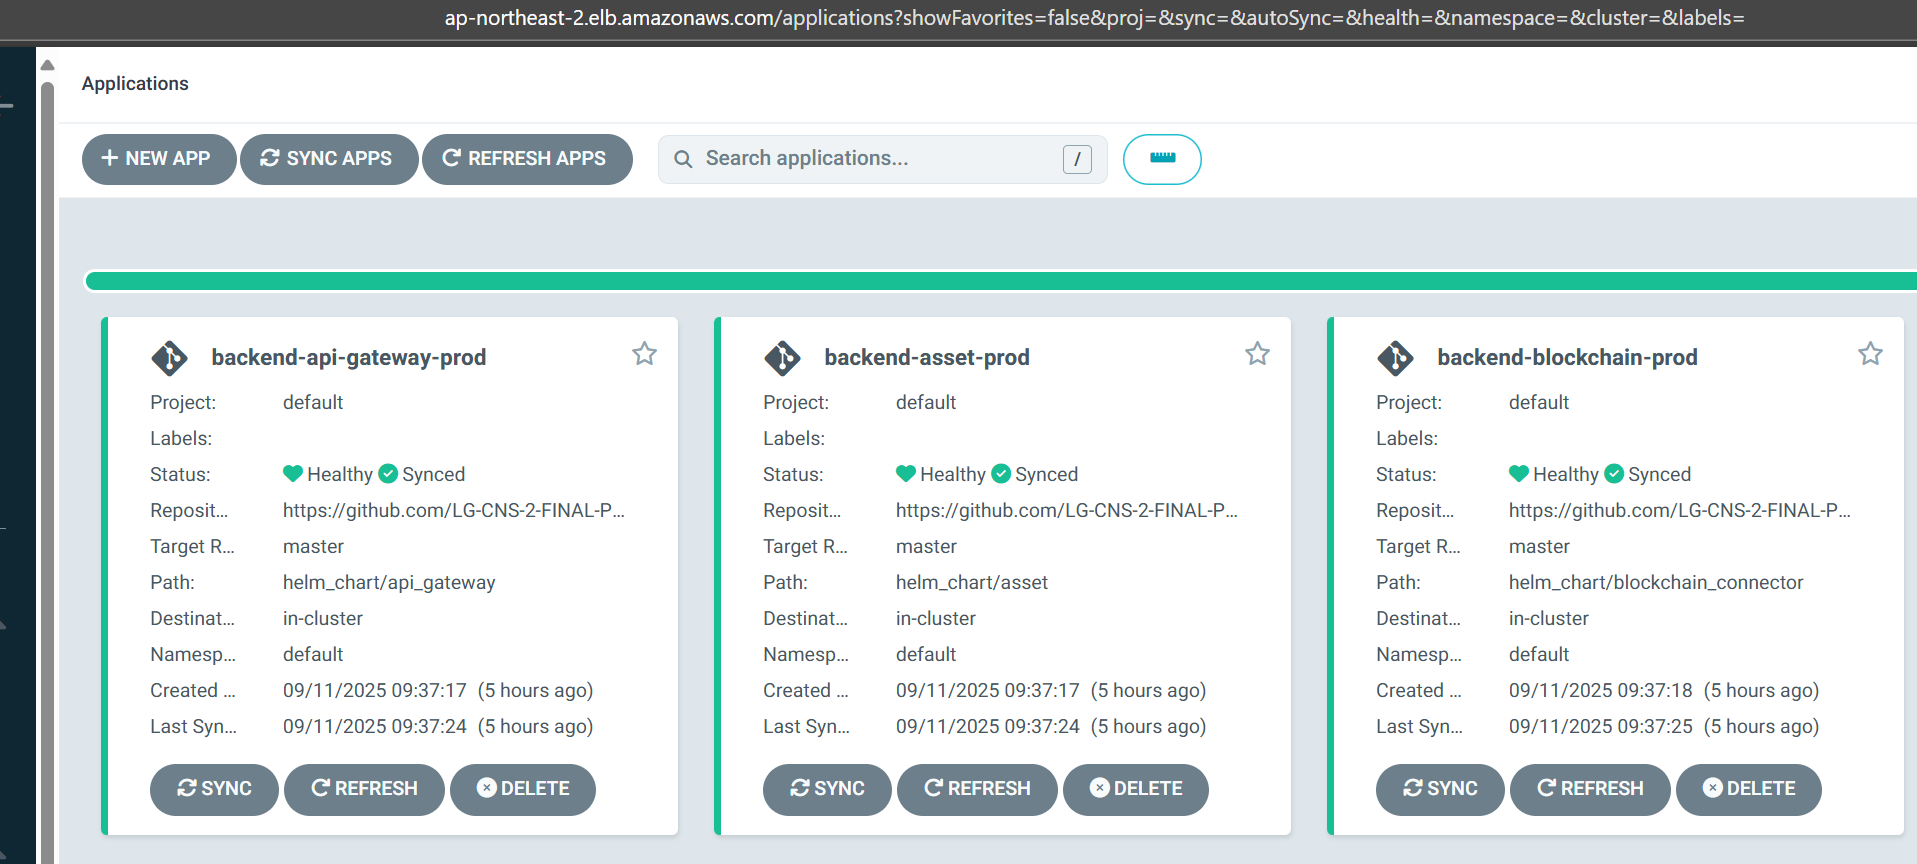Image resolution: width=1917 pixels, height=864 pixels.
Task: Favorite backend-api-gateway-prod with star icon
Action: click(644, 354)
